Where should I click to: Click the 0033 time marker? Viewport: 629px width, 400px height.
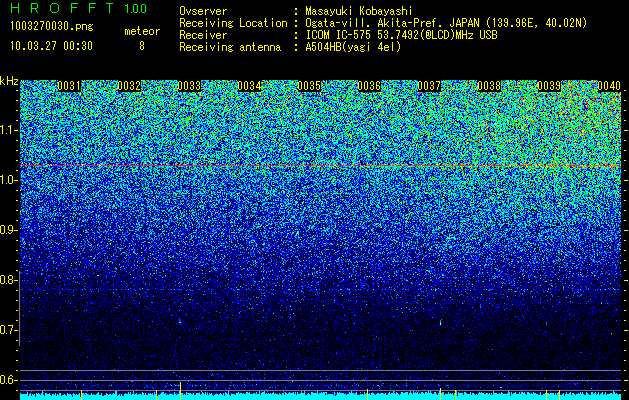pos(189,86)
